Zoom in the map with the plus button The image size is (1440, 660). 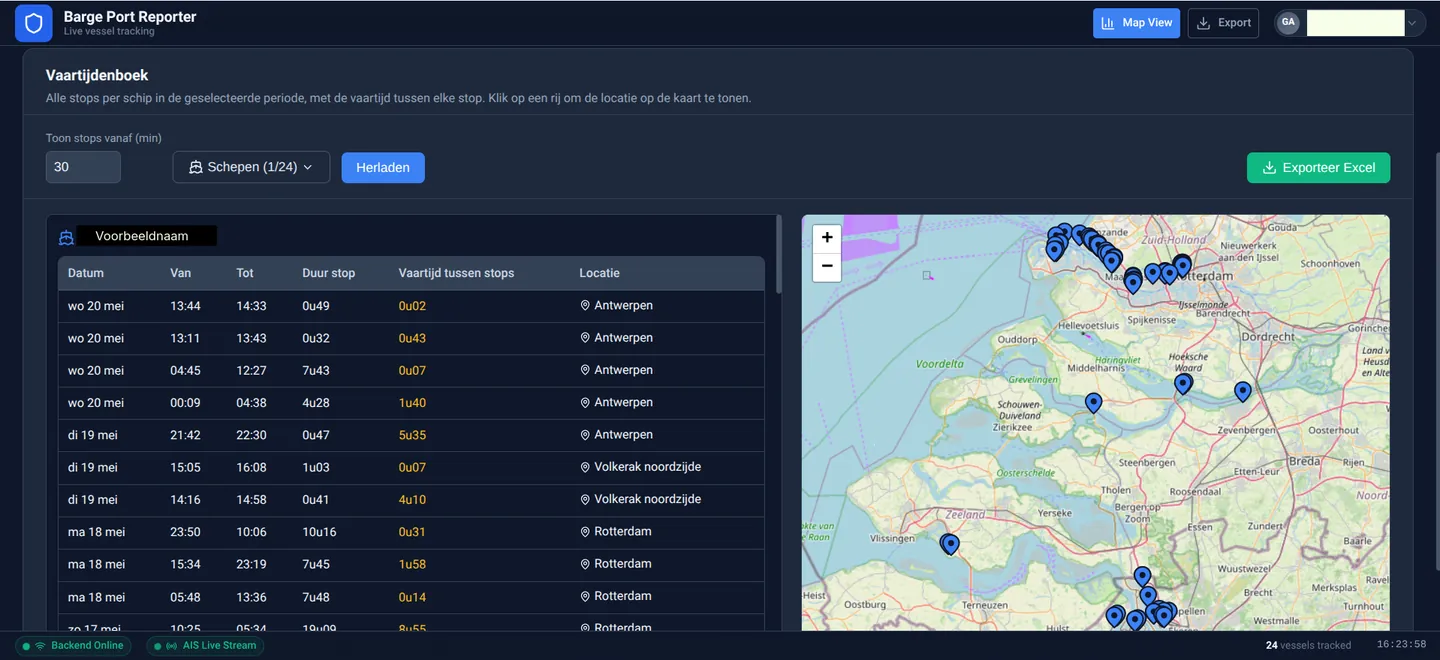[827, 238]
